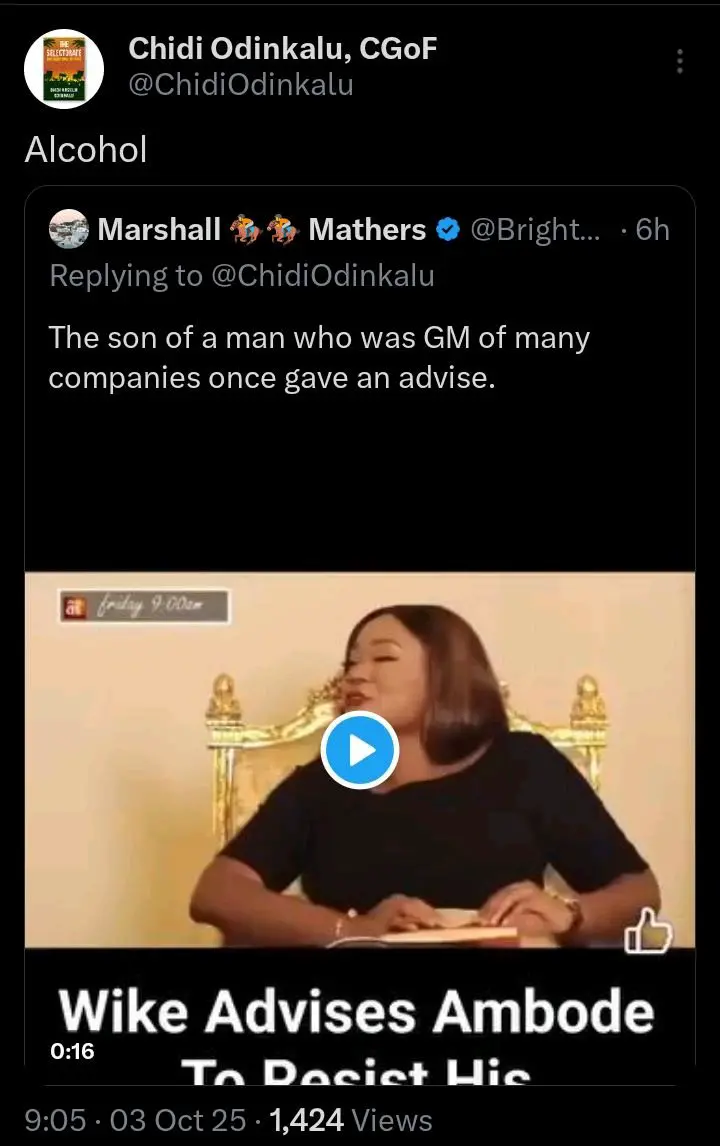Viewport: 720px width, 1146px height.
Task: Open the @ChidiOdinkalu mention in "Replying to"
Action: pos(322,276)
